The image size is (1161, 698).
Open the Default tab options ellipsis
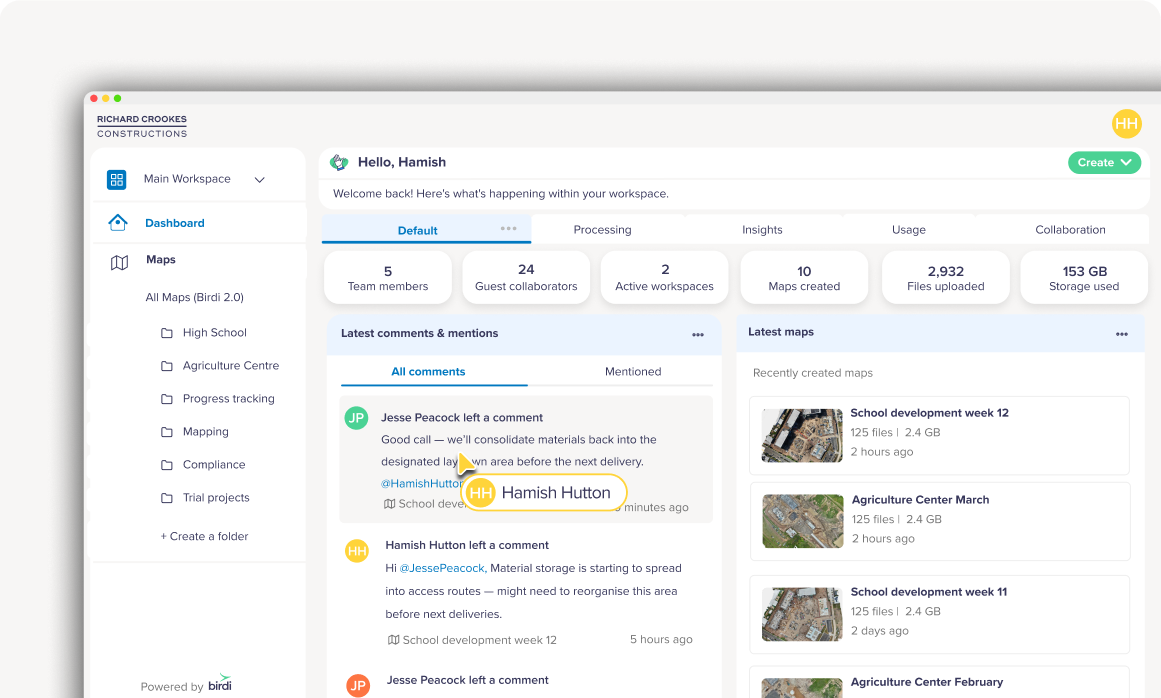509,228
